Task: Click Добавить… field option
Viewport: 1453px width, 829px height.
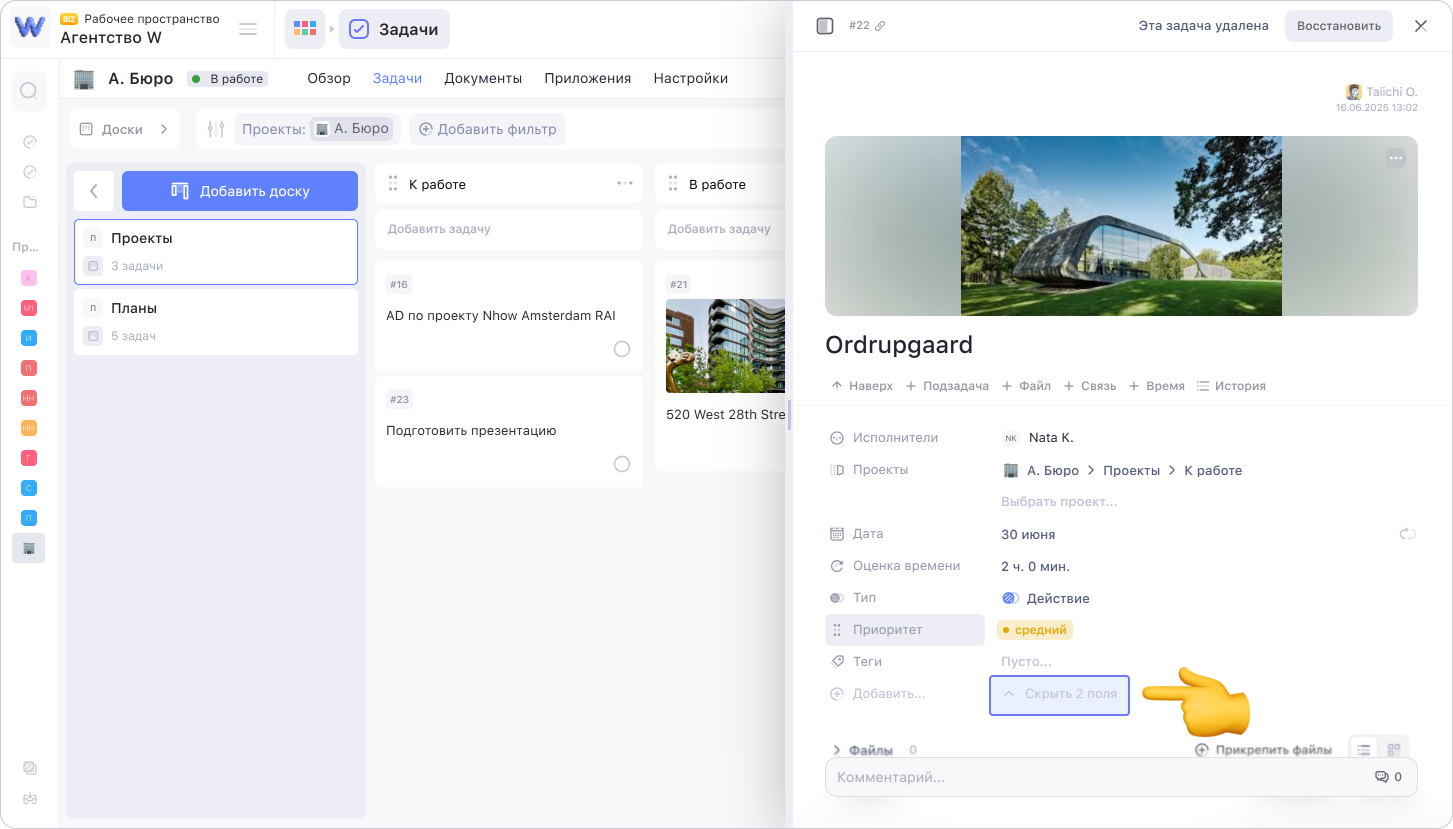Action: (x=878, y=694)
